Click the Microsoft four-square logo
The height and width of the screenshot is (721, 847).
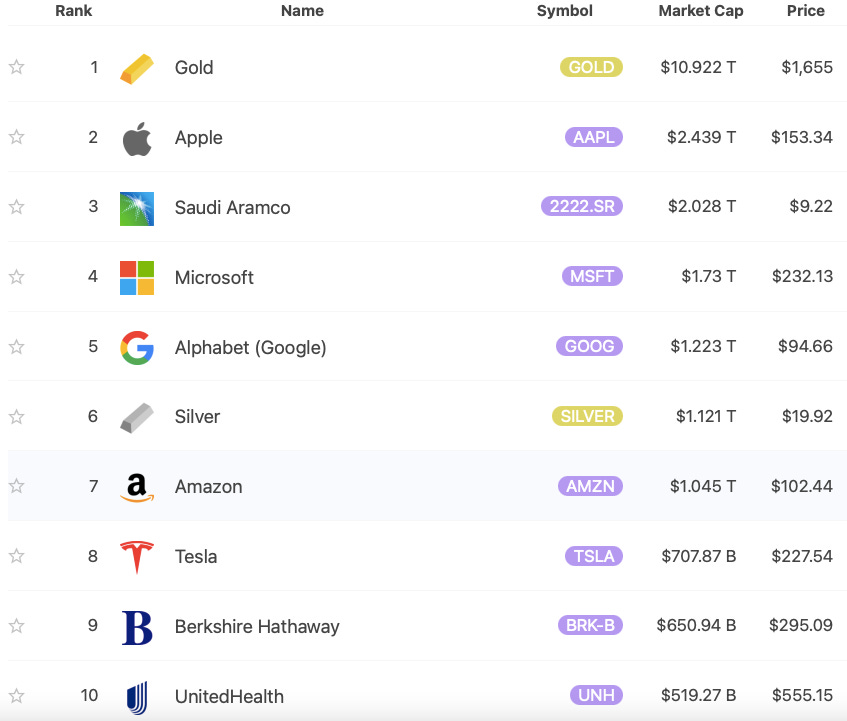pos(137,278)
